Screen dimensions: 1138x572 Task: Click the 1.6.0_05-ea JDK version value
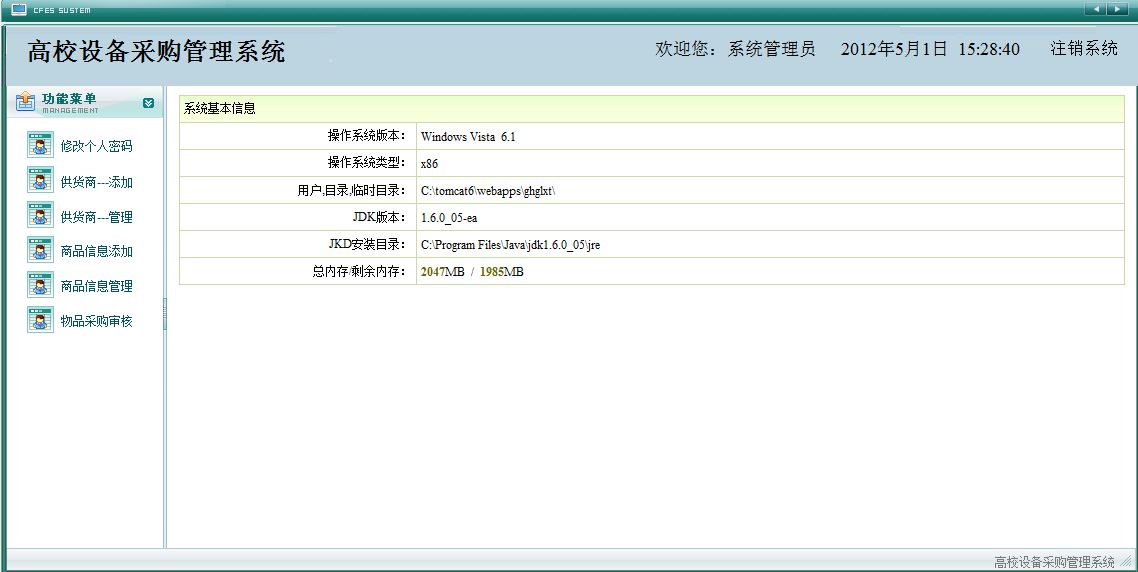(x=449, y=218)
